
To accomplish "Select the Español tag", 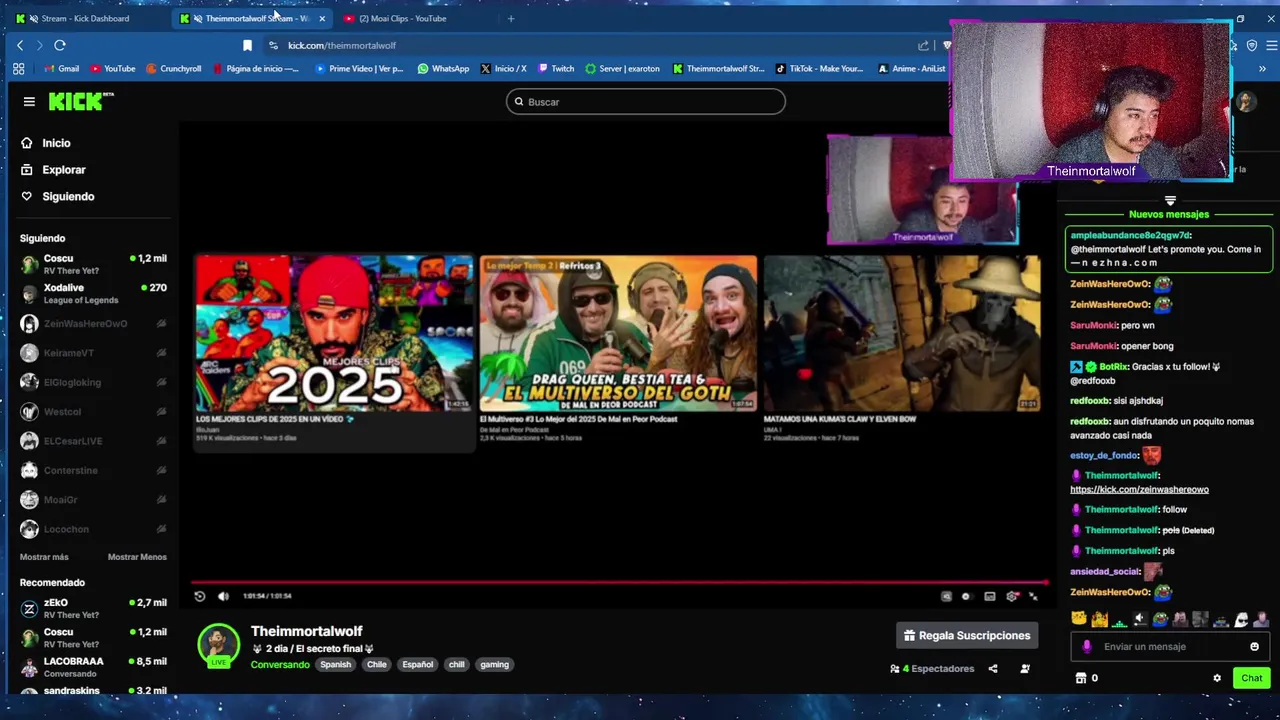I will coord(417,665).
